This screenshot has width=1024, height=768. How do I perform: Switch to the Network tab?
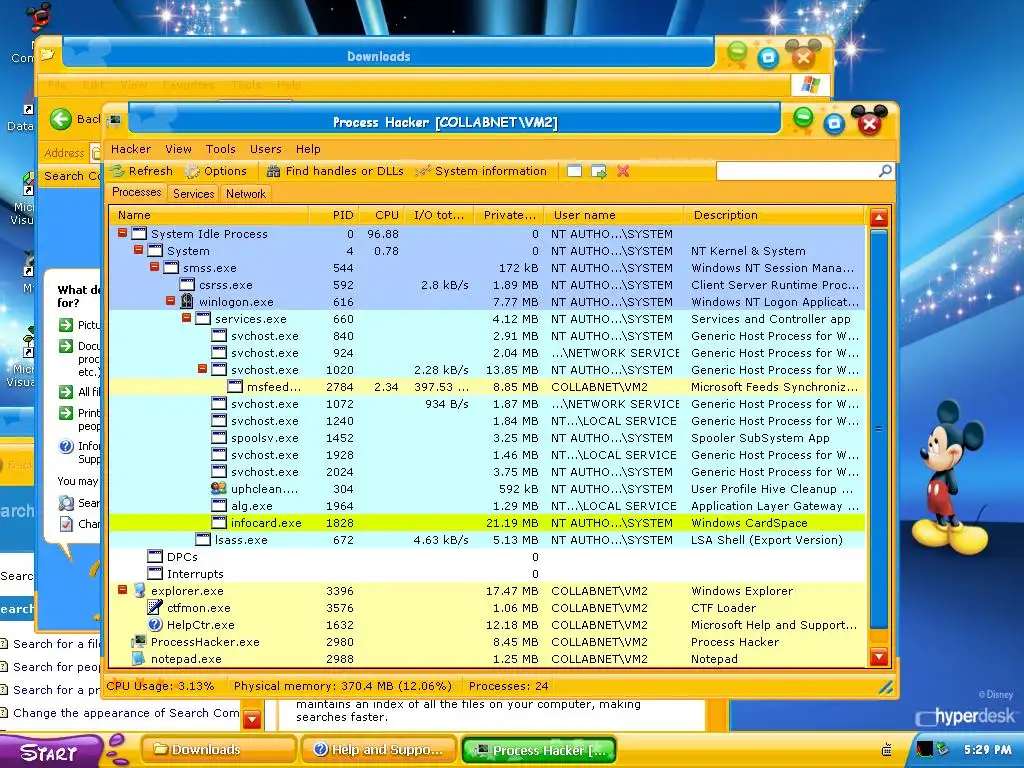point(246,193)
